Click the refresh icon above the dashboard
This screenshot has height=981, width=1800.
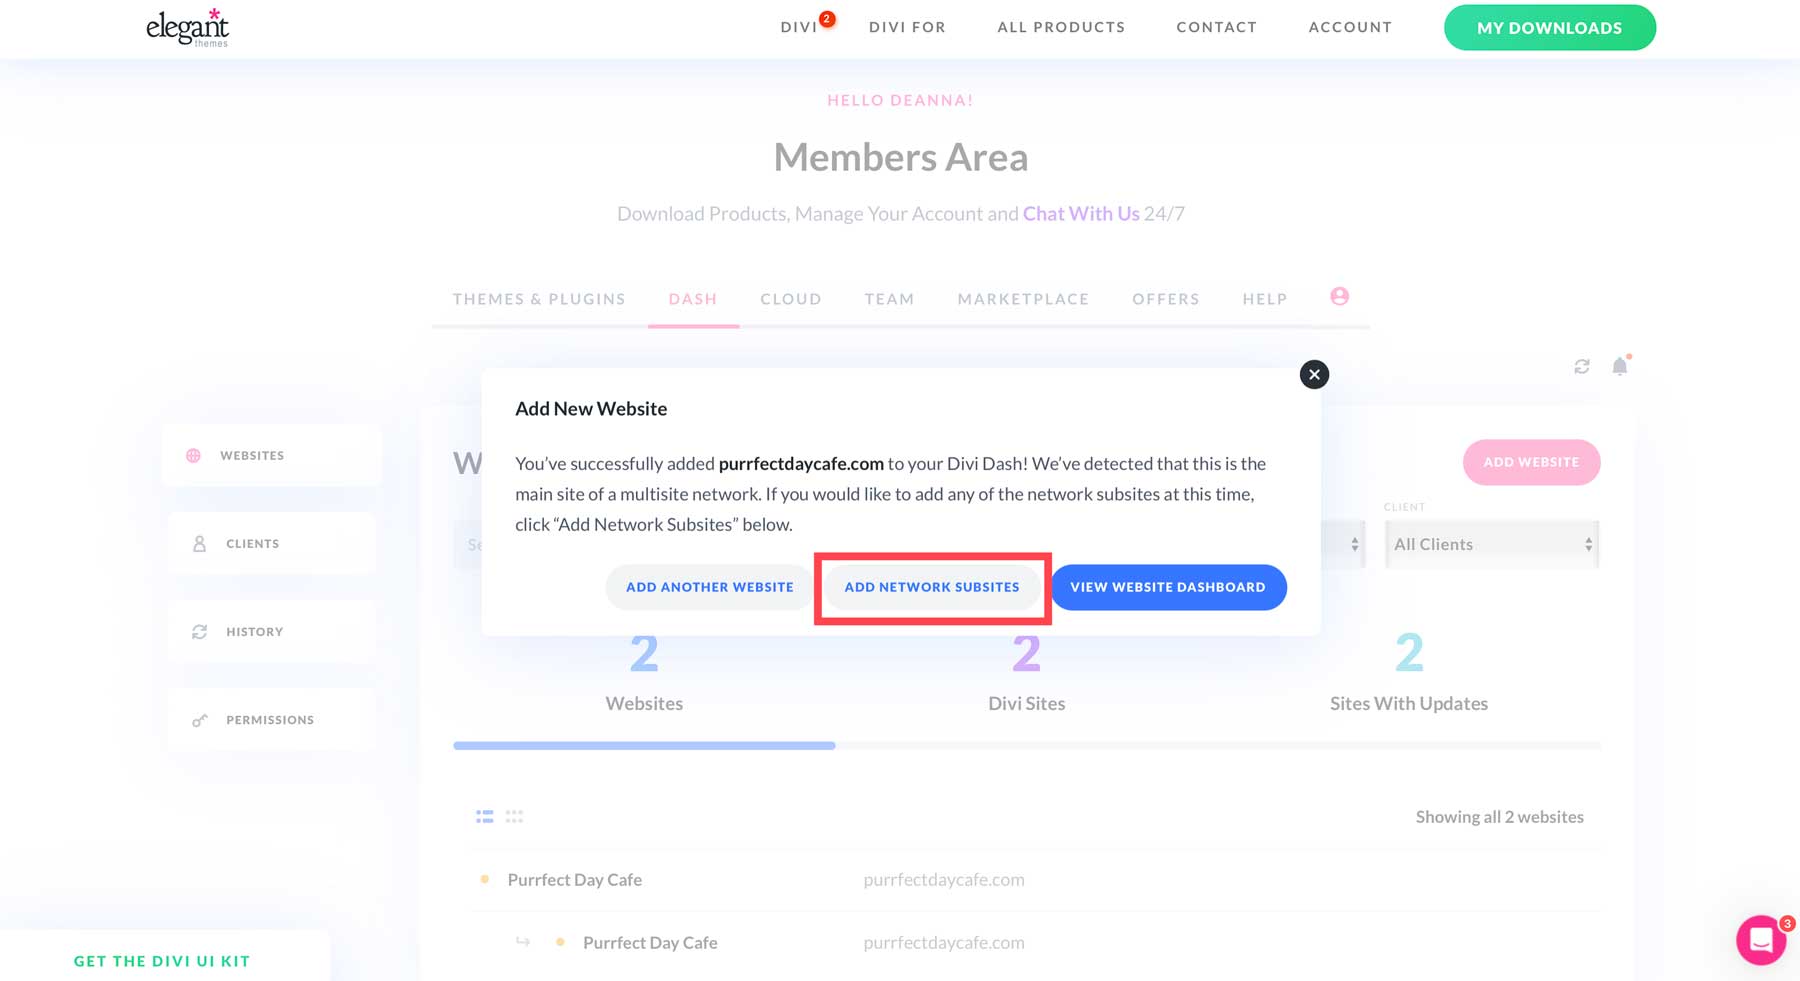point(1581,366)
